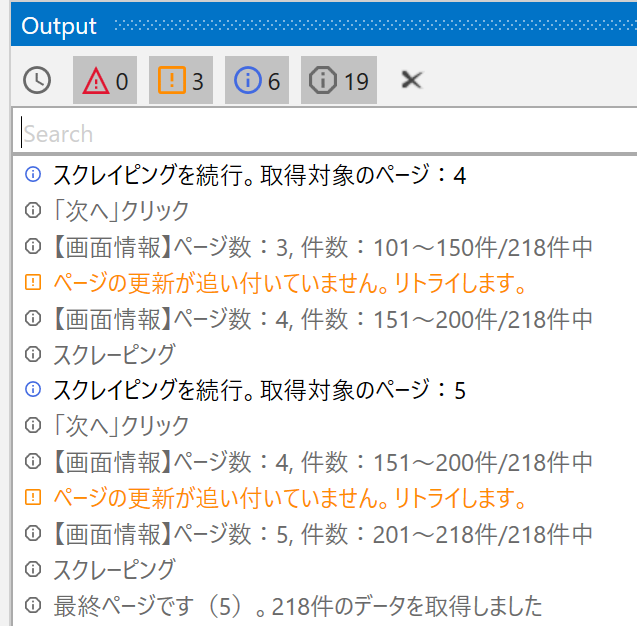Viewport: 637px width, 626px height.
Task: Select the first 'ページ数：4, 件数：151～200件' log line
Action: pos(323,318)
